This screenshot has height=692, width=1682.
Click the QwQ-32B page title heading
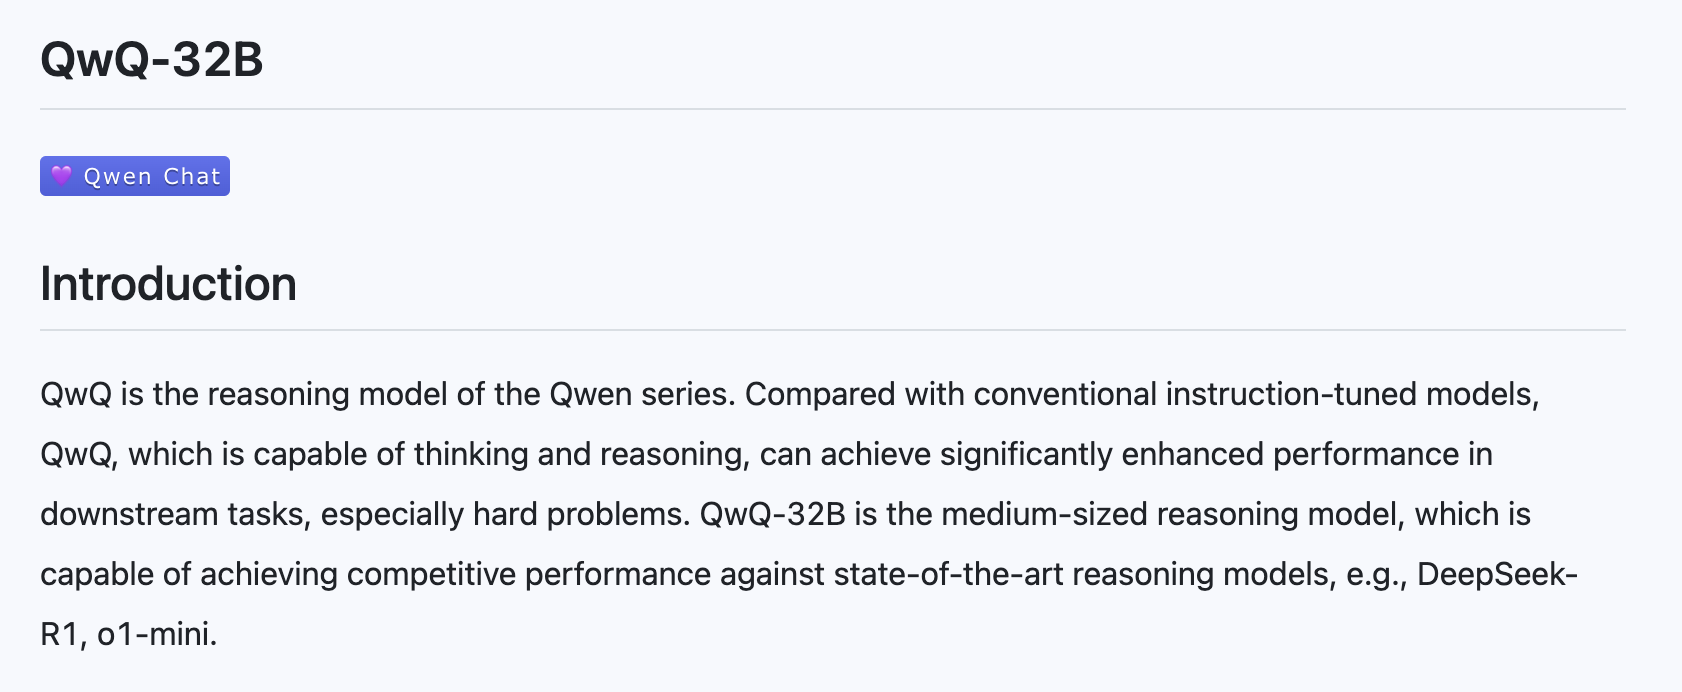click(152, 59)
